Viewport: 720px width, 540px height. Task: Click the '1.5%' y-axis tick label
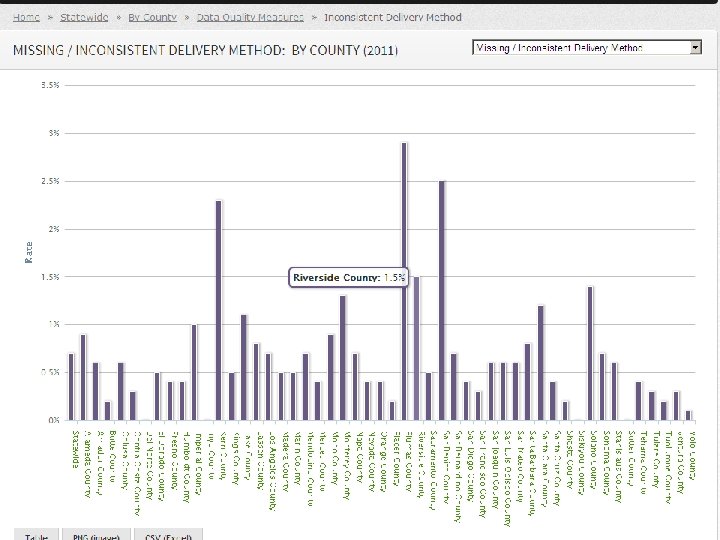[x=50, y=277]
